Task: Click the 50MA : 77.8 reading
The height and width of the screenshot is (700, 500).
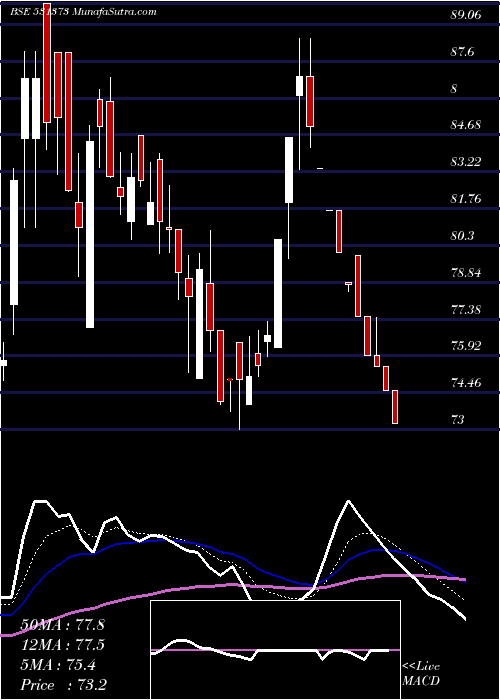Action: pos(62,625)
